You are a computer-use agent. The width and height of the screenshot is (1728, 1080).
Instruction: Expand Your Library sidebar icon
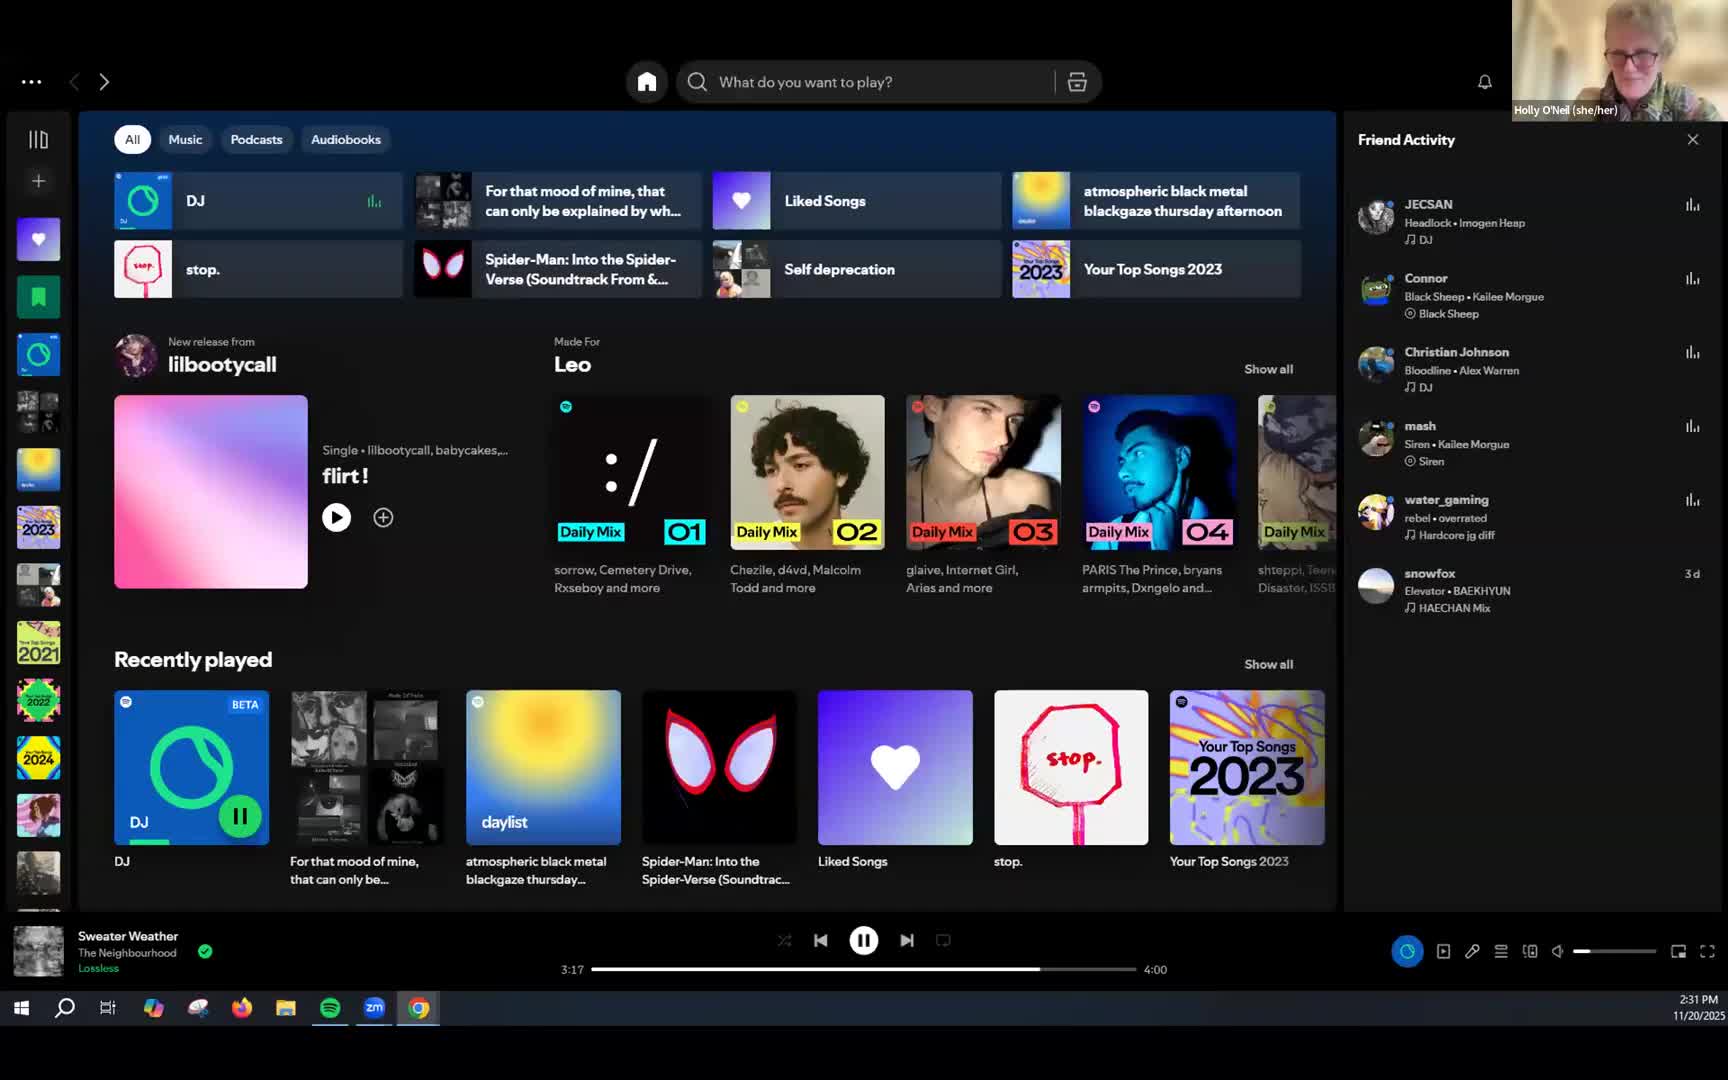pyautogui.click(x=38, y=140)
